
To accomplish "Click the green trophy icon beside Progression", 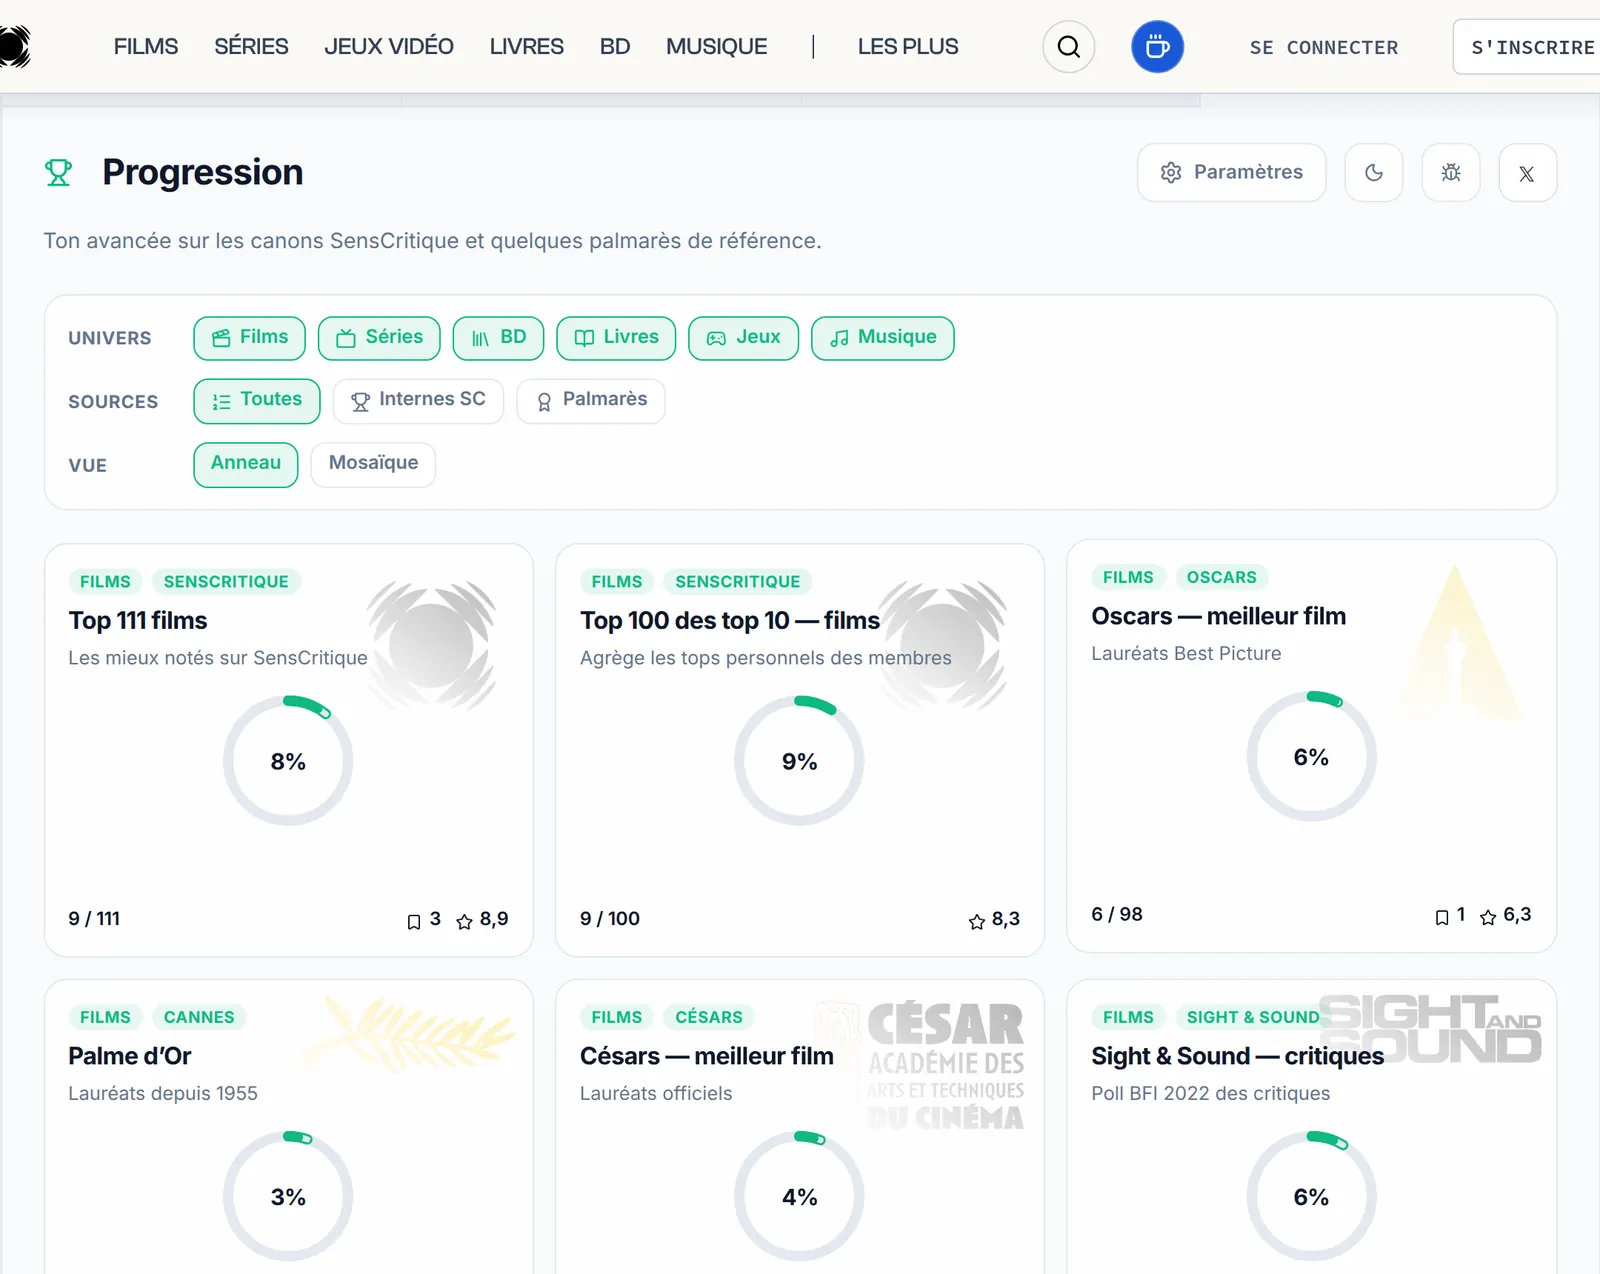I will coord(59,173).
